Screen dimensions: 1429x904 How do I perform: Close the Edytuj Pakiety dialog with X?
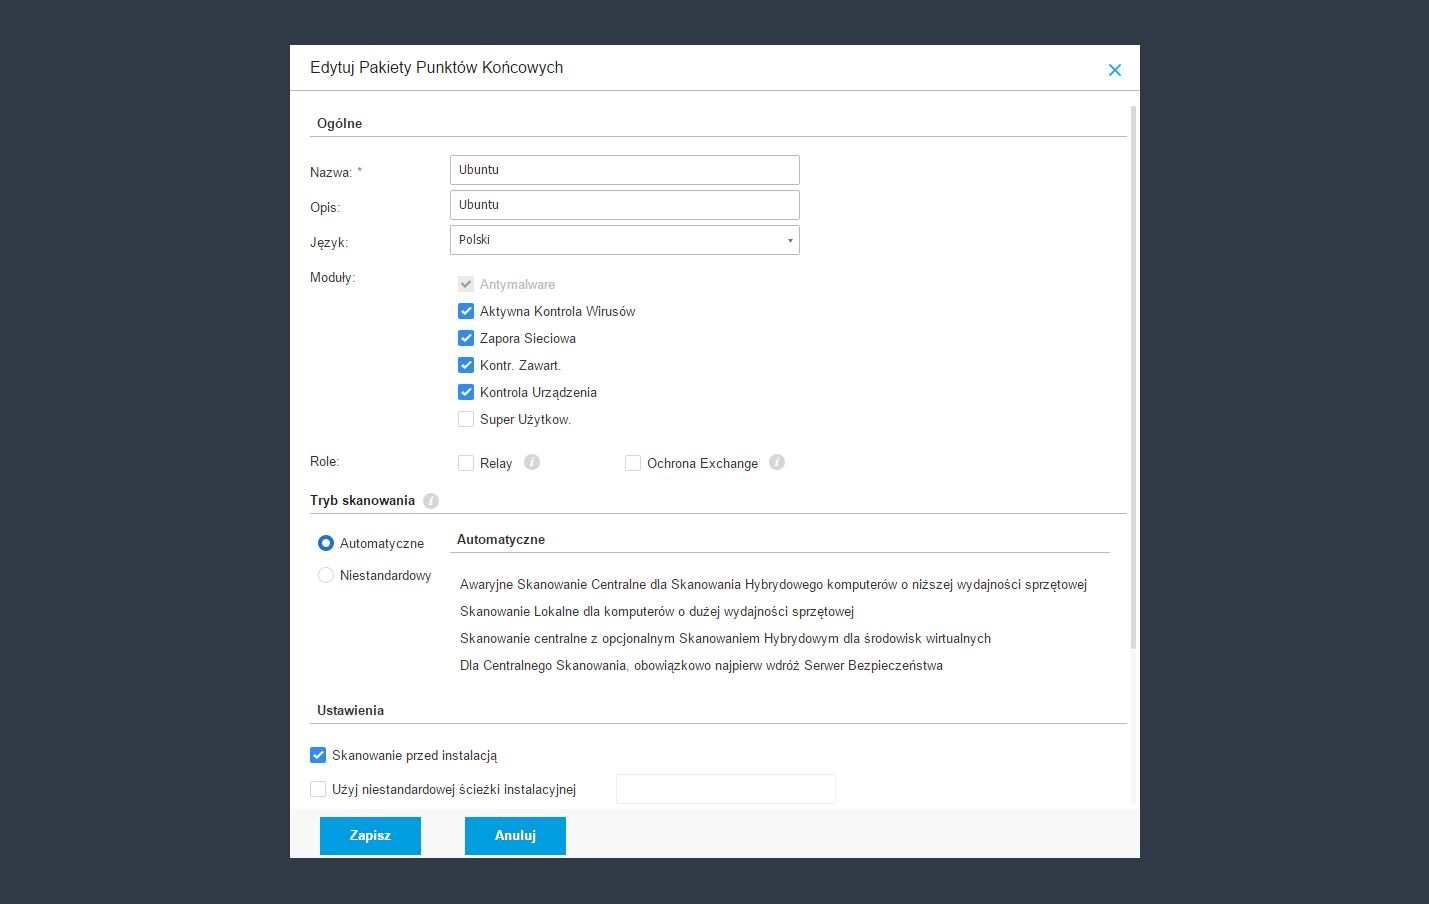(x=1114, y=70)
